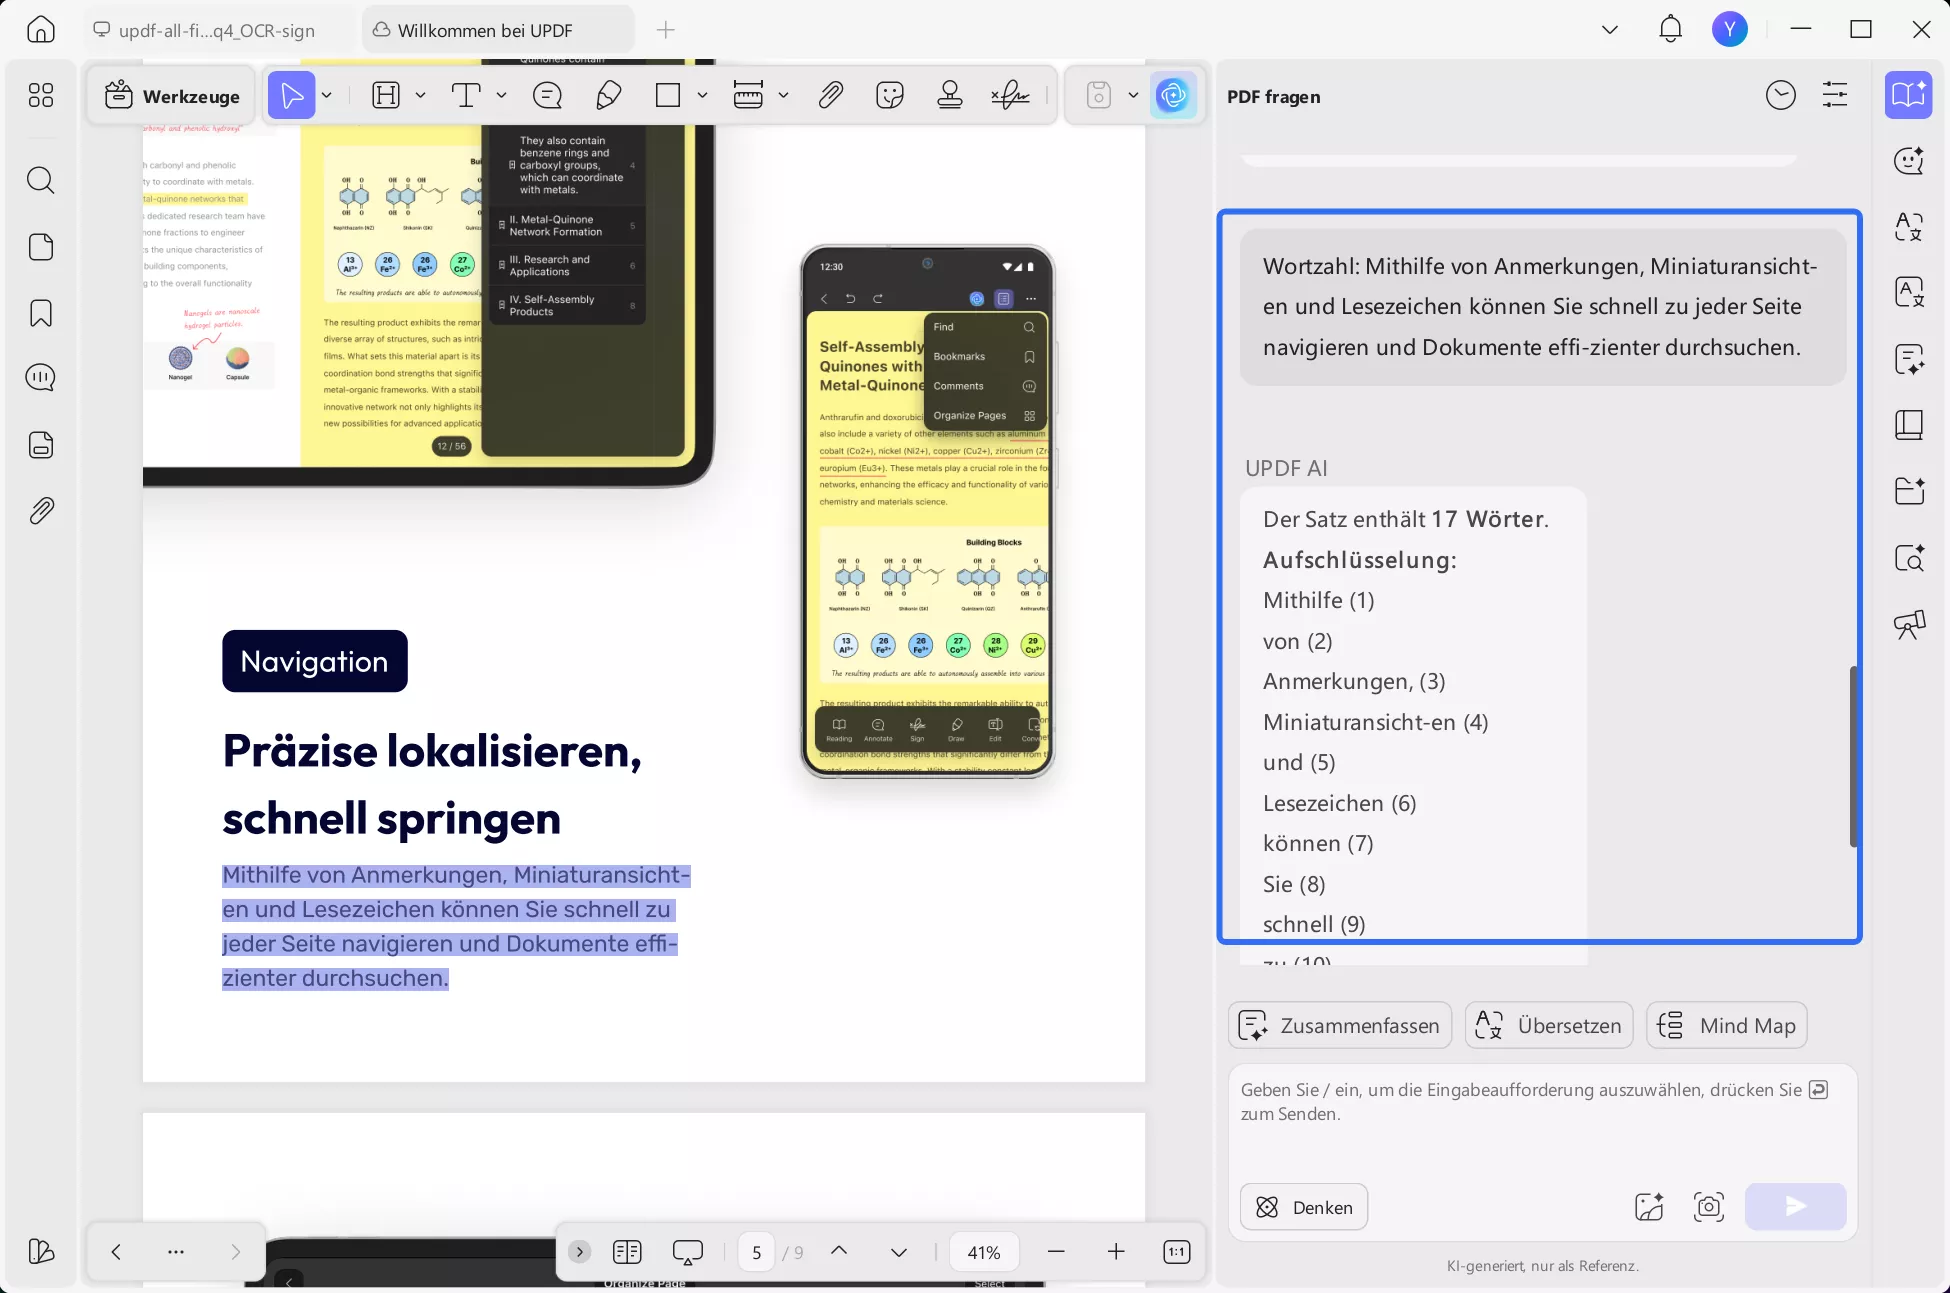Screen dimensions: 1950x1293
Task: Click the screenshot capture icon in chat
Action: point(1709,1207)
